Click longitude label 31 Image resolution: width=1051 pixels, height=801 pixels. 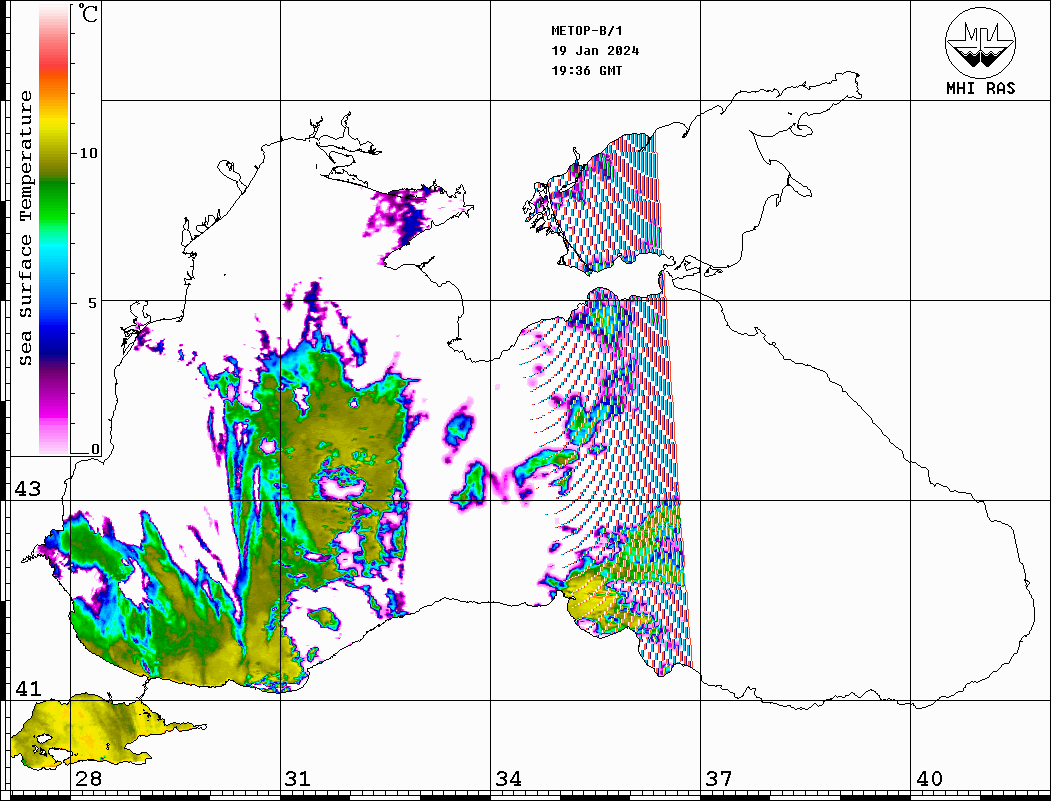point(298,778)
